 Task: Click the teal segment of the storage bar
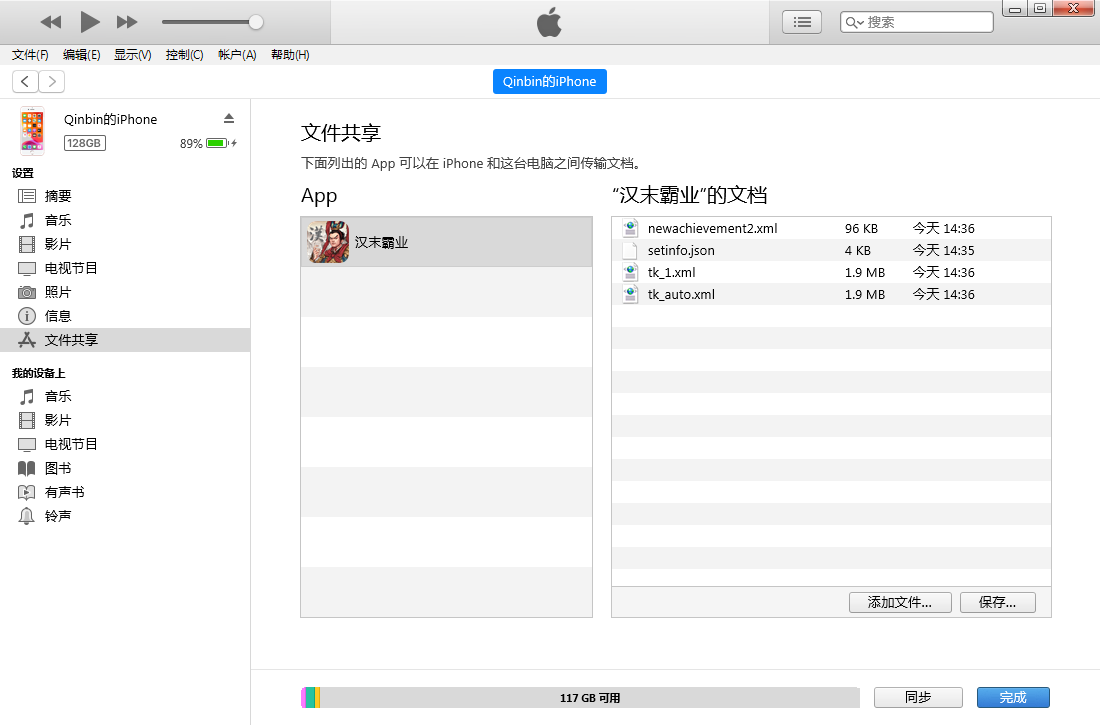tap(310, 698)
